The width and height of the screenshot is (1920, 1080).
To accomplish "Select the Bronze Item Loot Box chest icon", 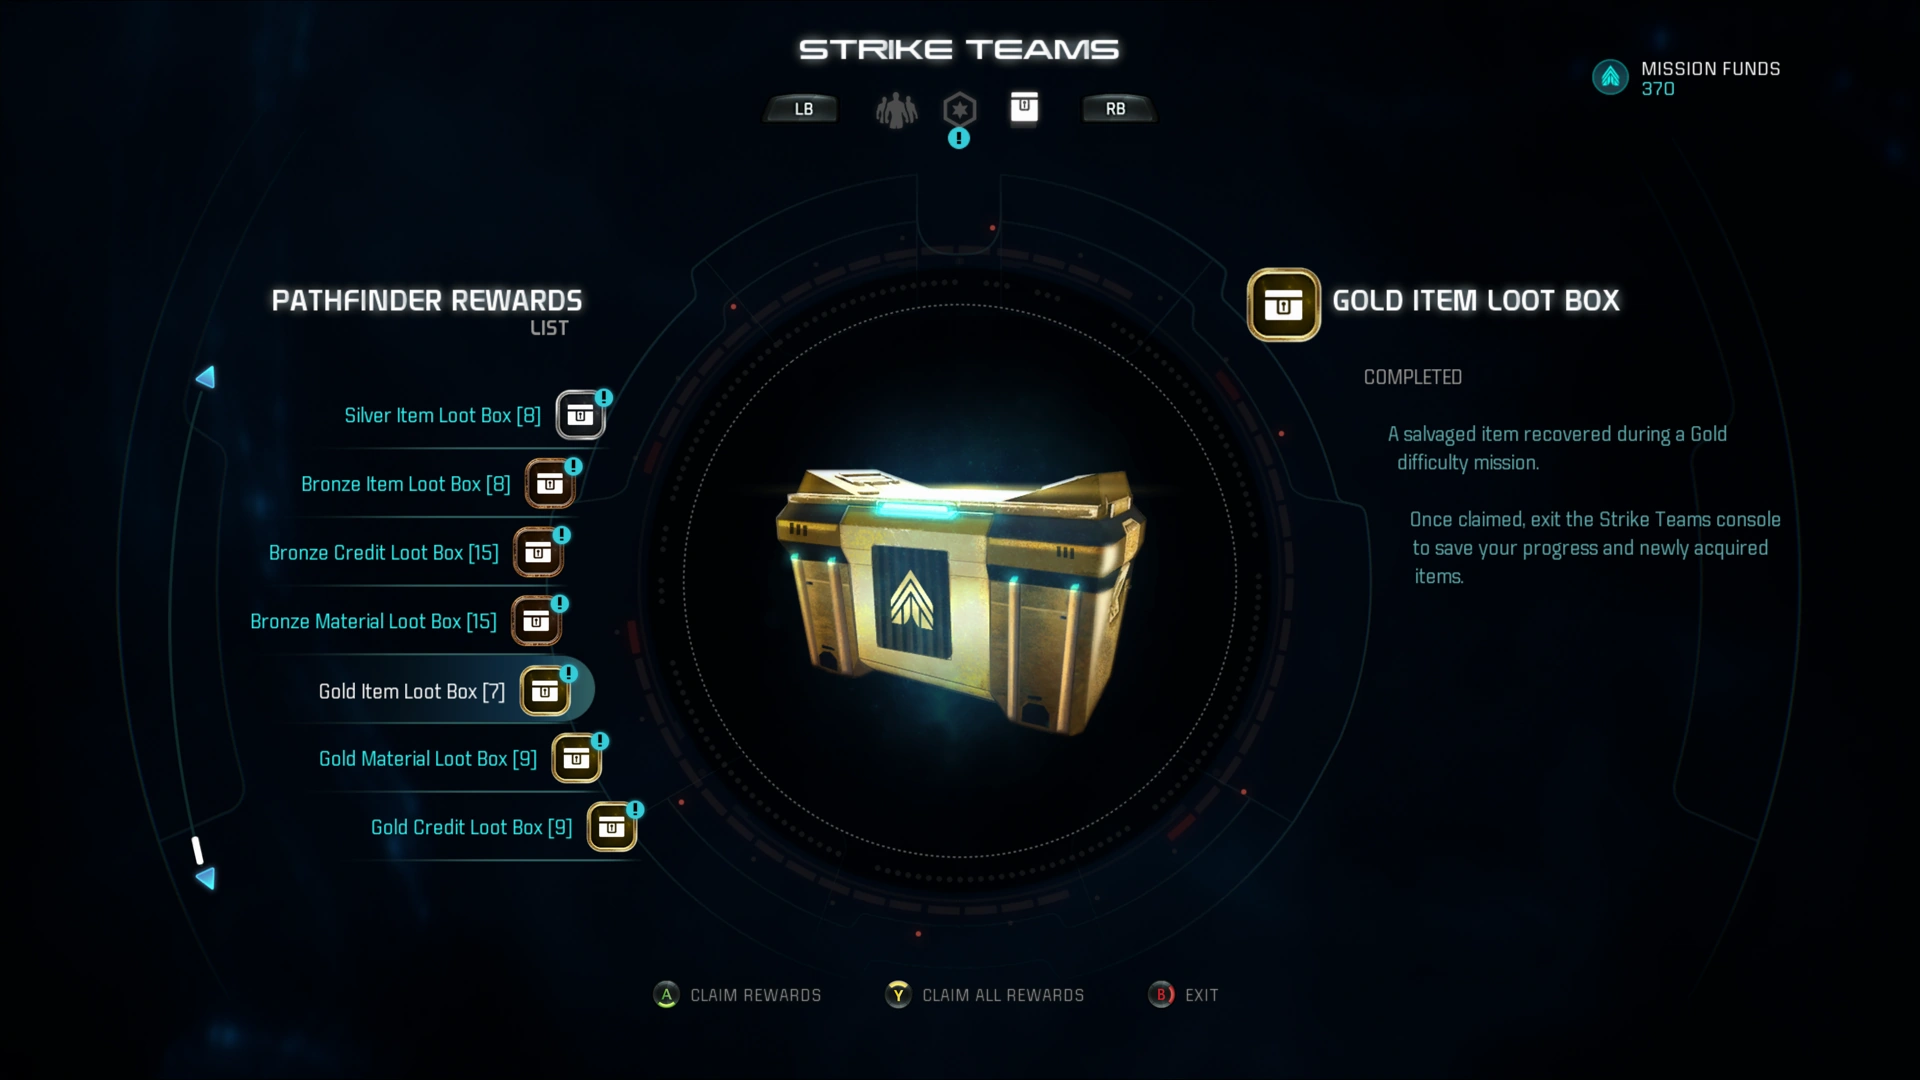I will click(549, 484).
